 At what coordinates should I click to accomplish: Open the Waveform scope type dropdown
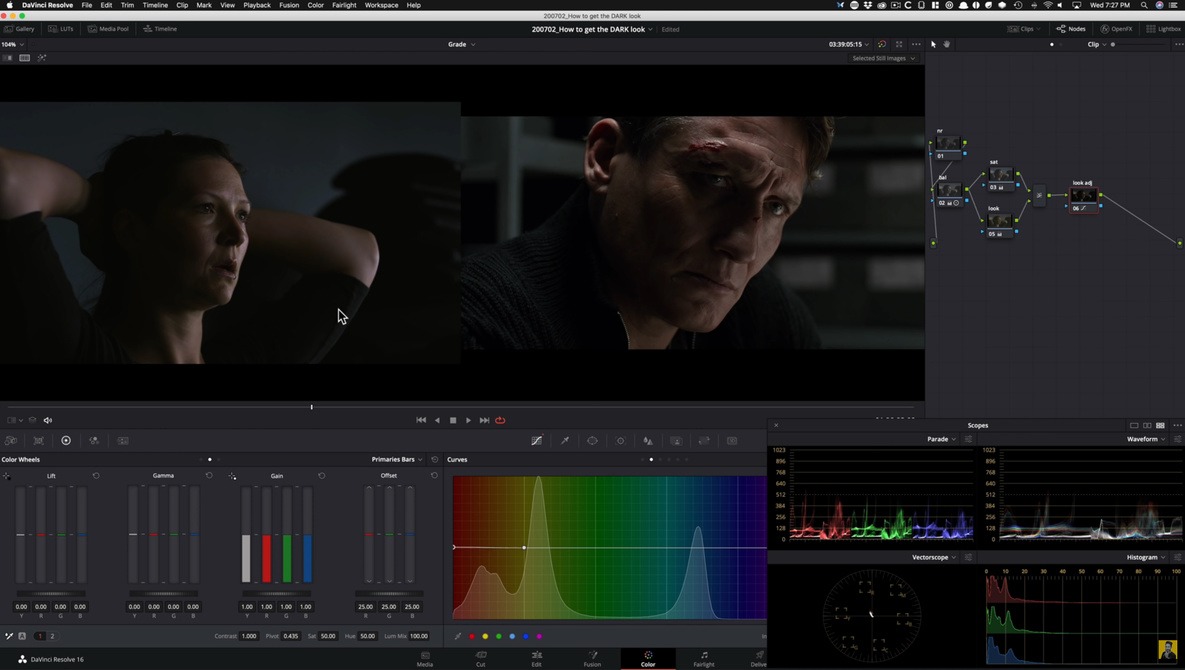pos(1146,439)
